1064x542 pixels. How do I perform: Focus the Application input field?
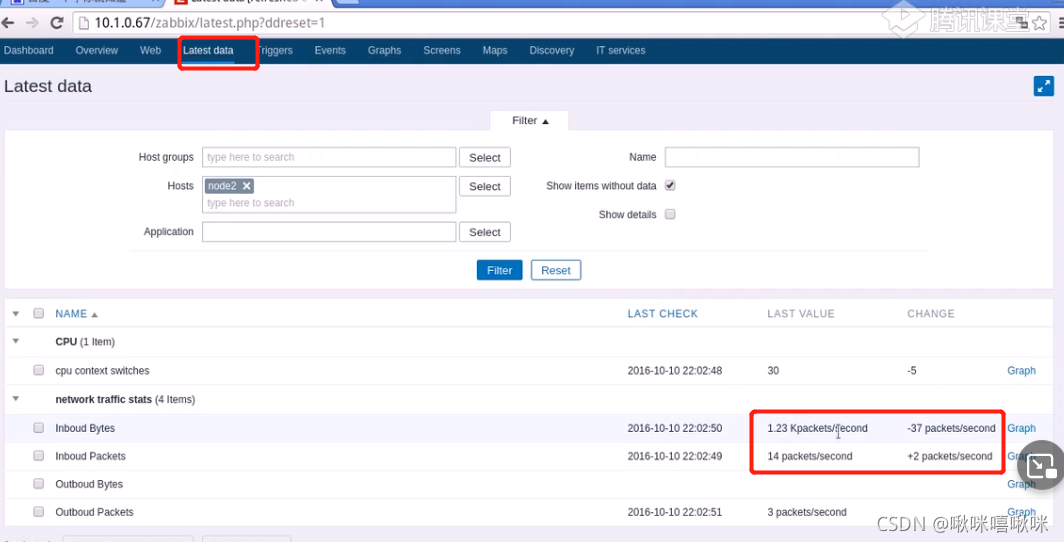coord(329,232)
